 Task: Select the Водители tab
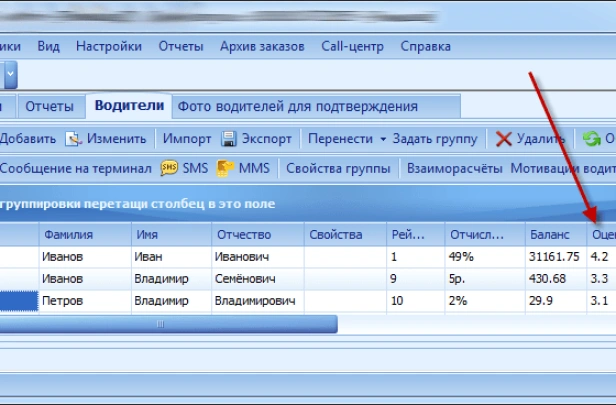point(128,106)
